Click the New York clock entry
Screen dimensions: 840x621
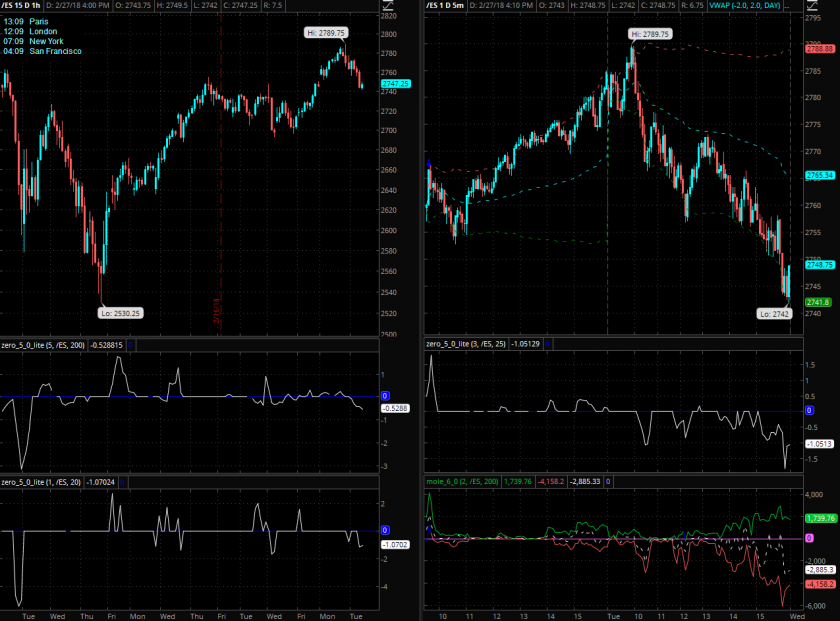pyautogui.click(x=39, y=40)
